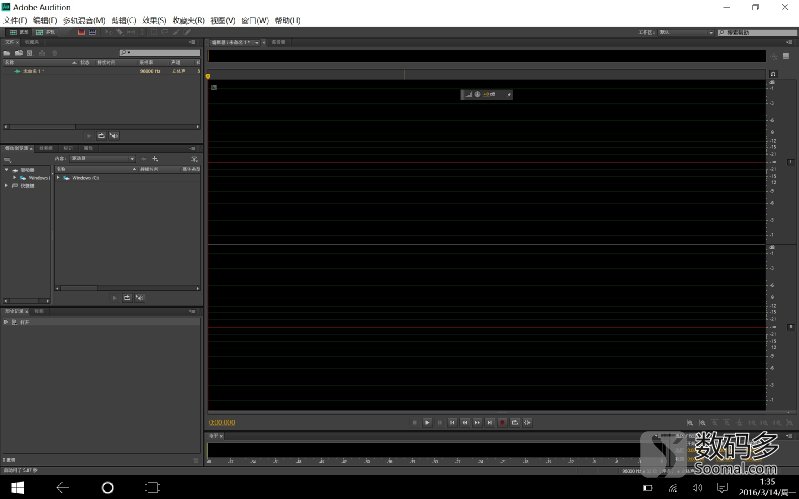
Task: Toggle auto-play button in the Media Browser panel
Action: [140, 298]
